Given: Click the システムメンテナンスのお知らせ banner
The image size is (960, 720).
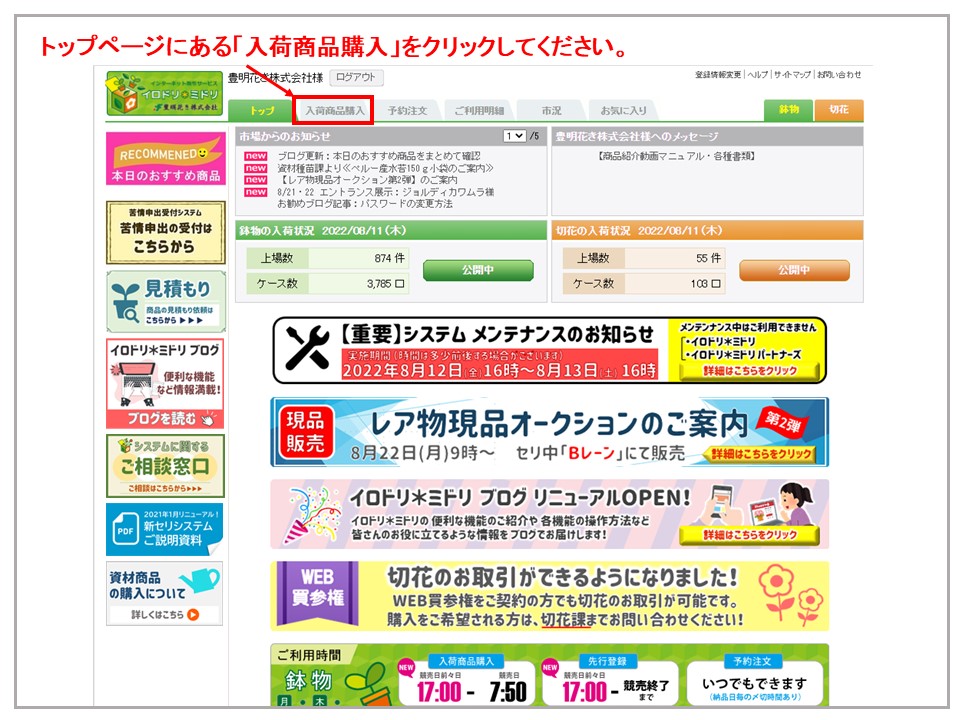Looking at the screenshot, I should 549,351.
